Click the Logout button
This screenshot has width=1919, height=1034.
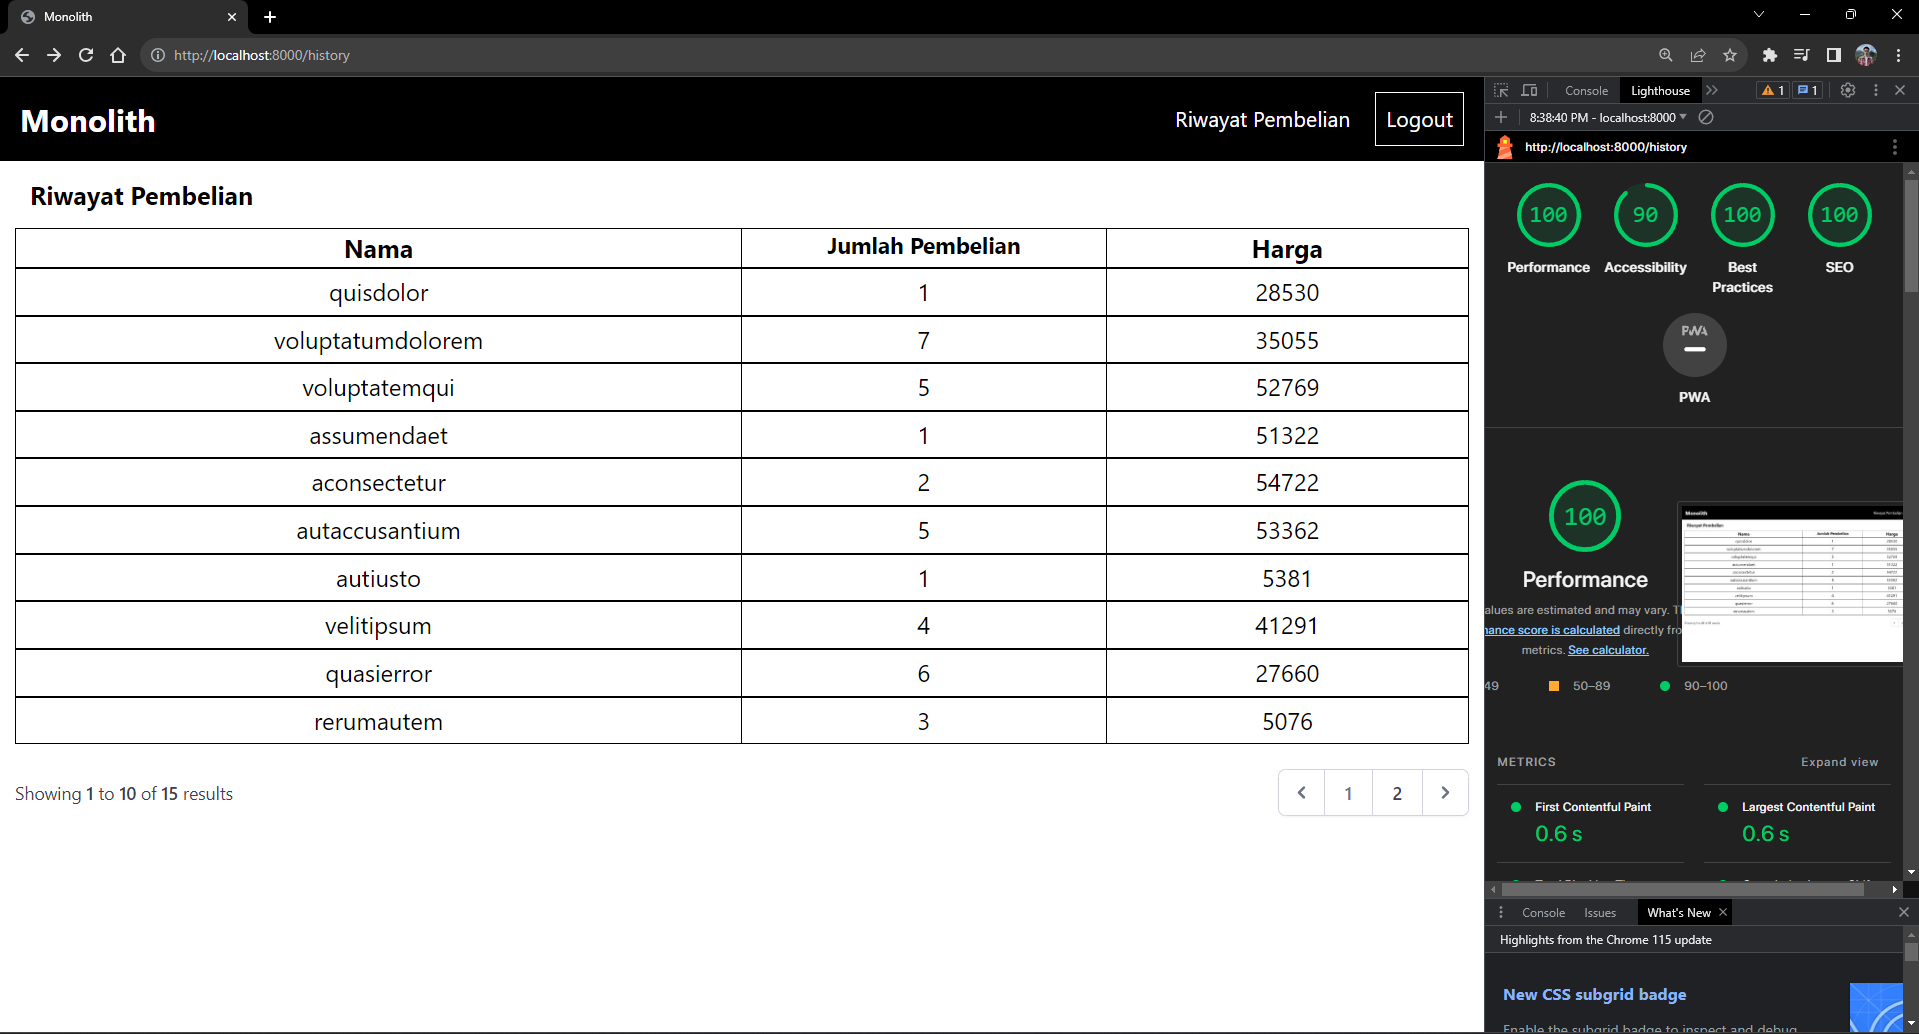pos(1419,120)
